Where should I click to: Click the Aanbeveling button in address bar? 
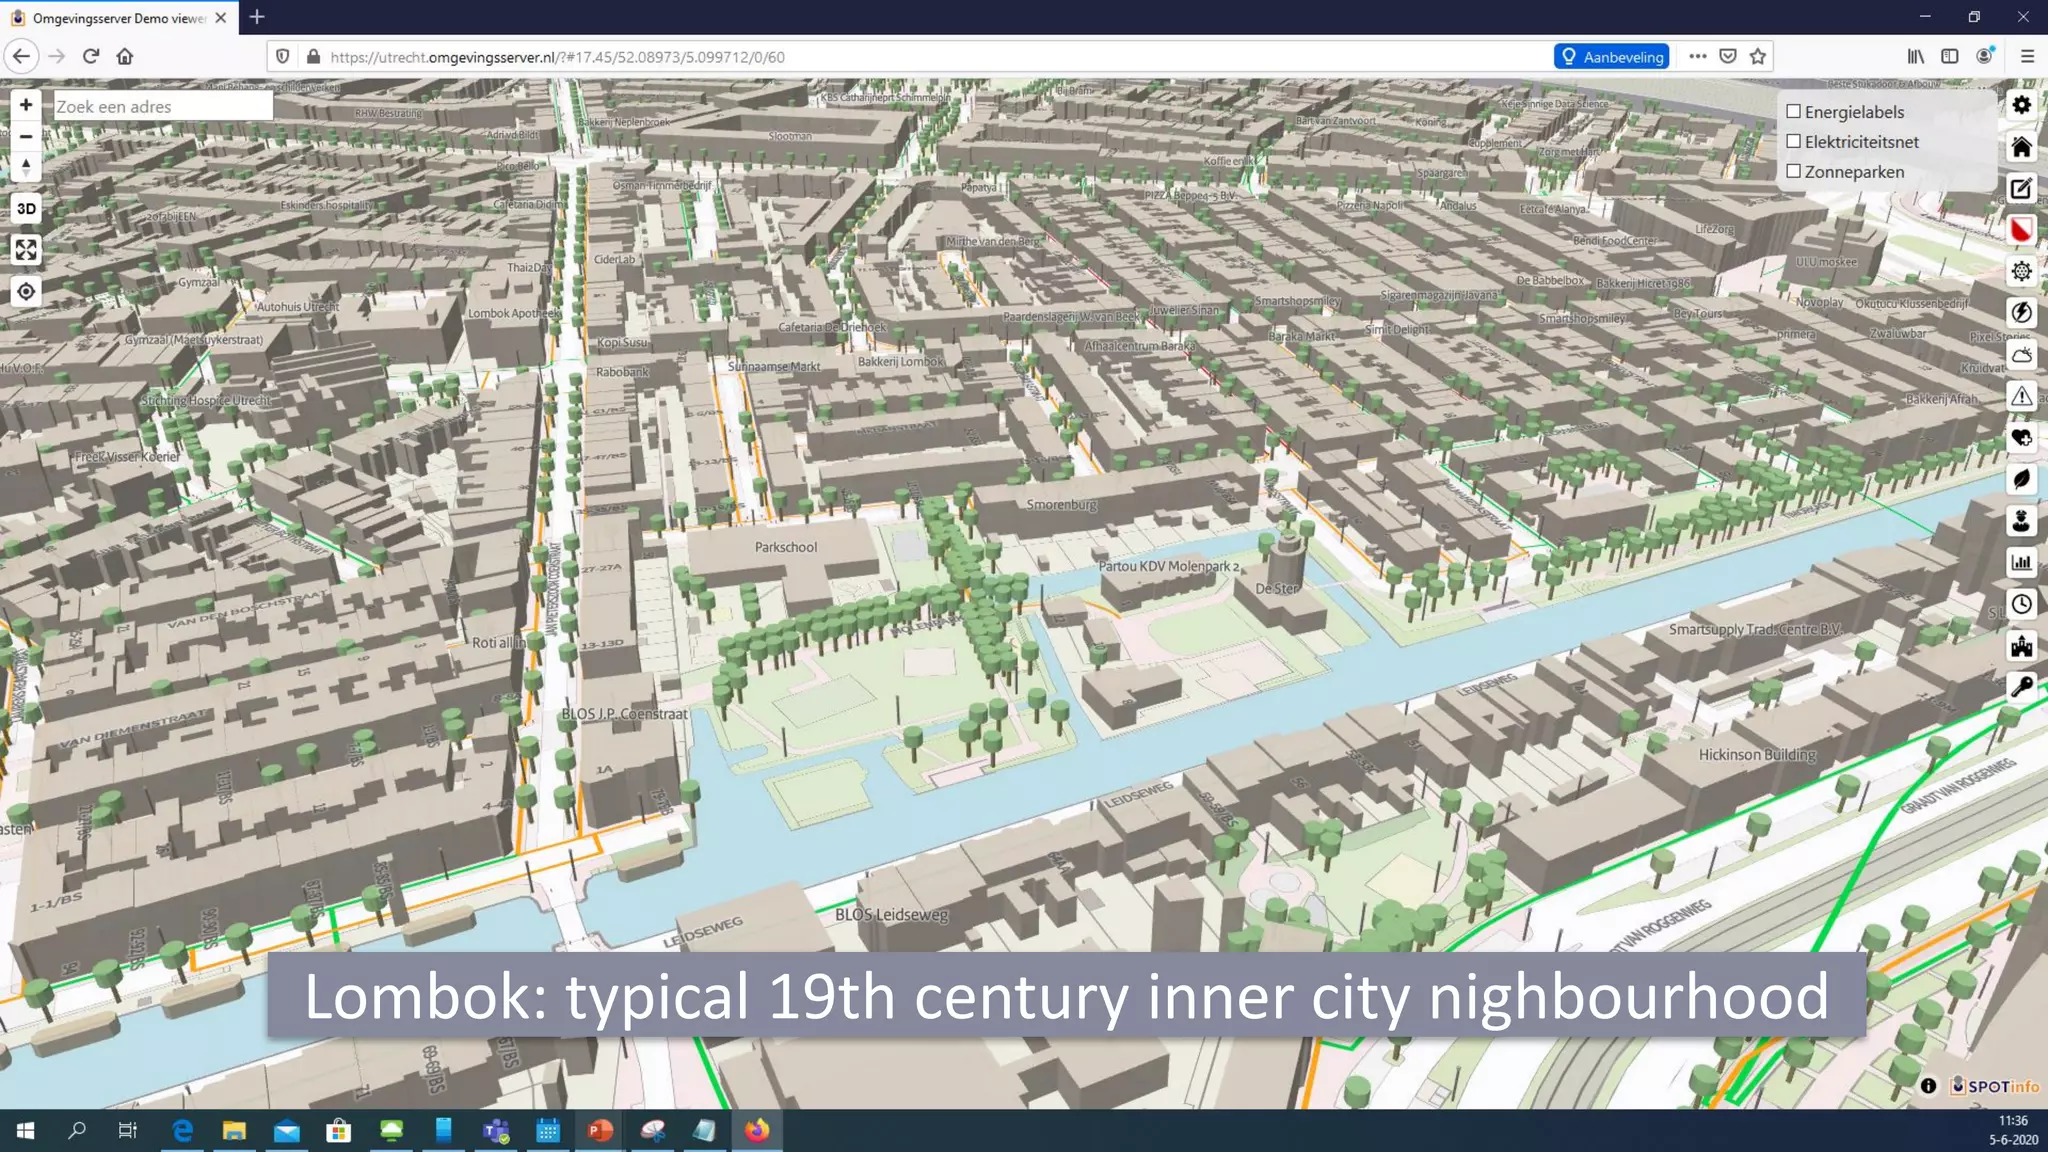tap(1612, 57)
